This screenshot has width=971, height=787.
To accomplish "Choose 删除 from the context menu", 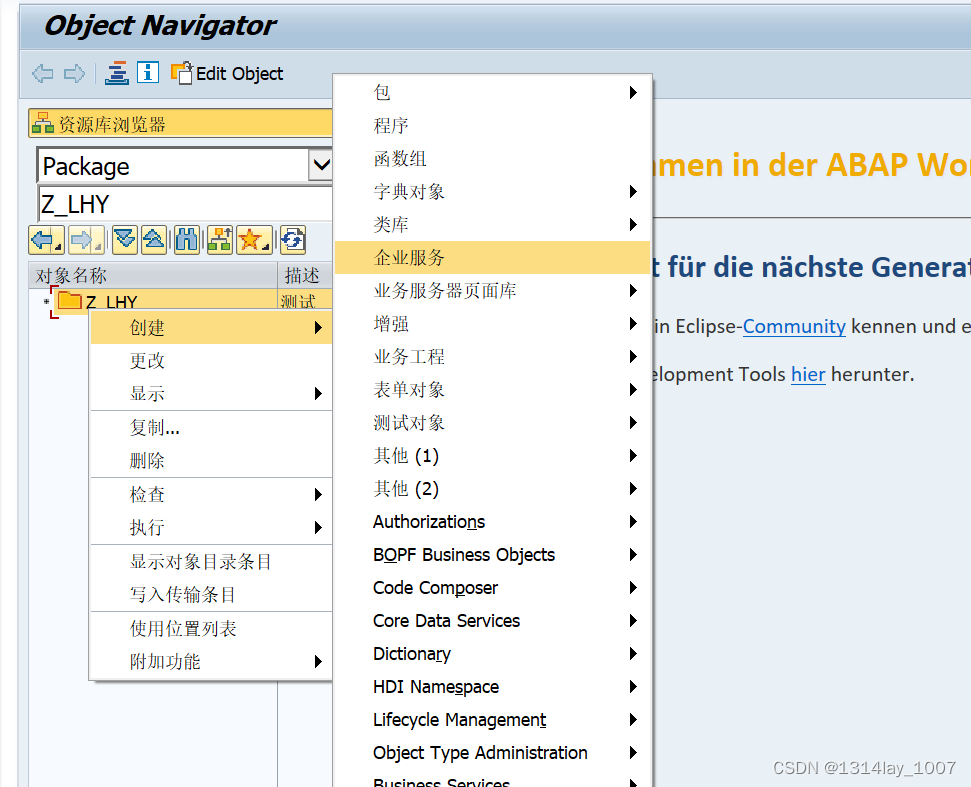I will point(211,460).
